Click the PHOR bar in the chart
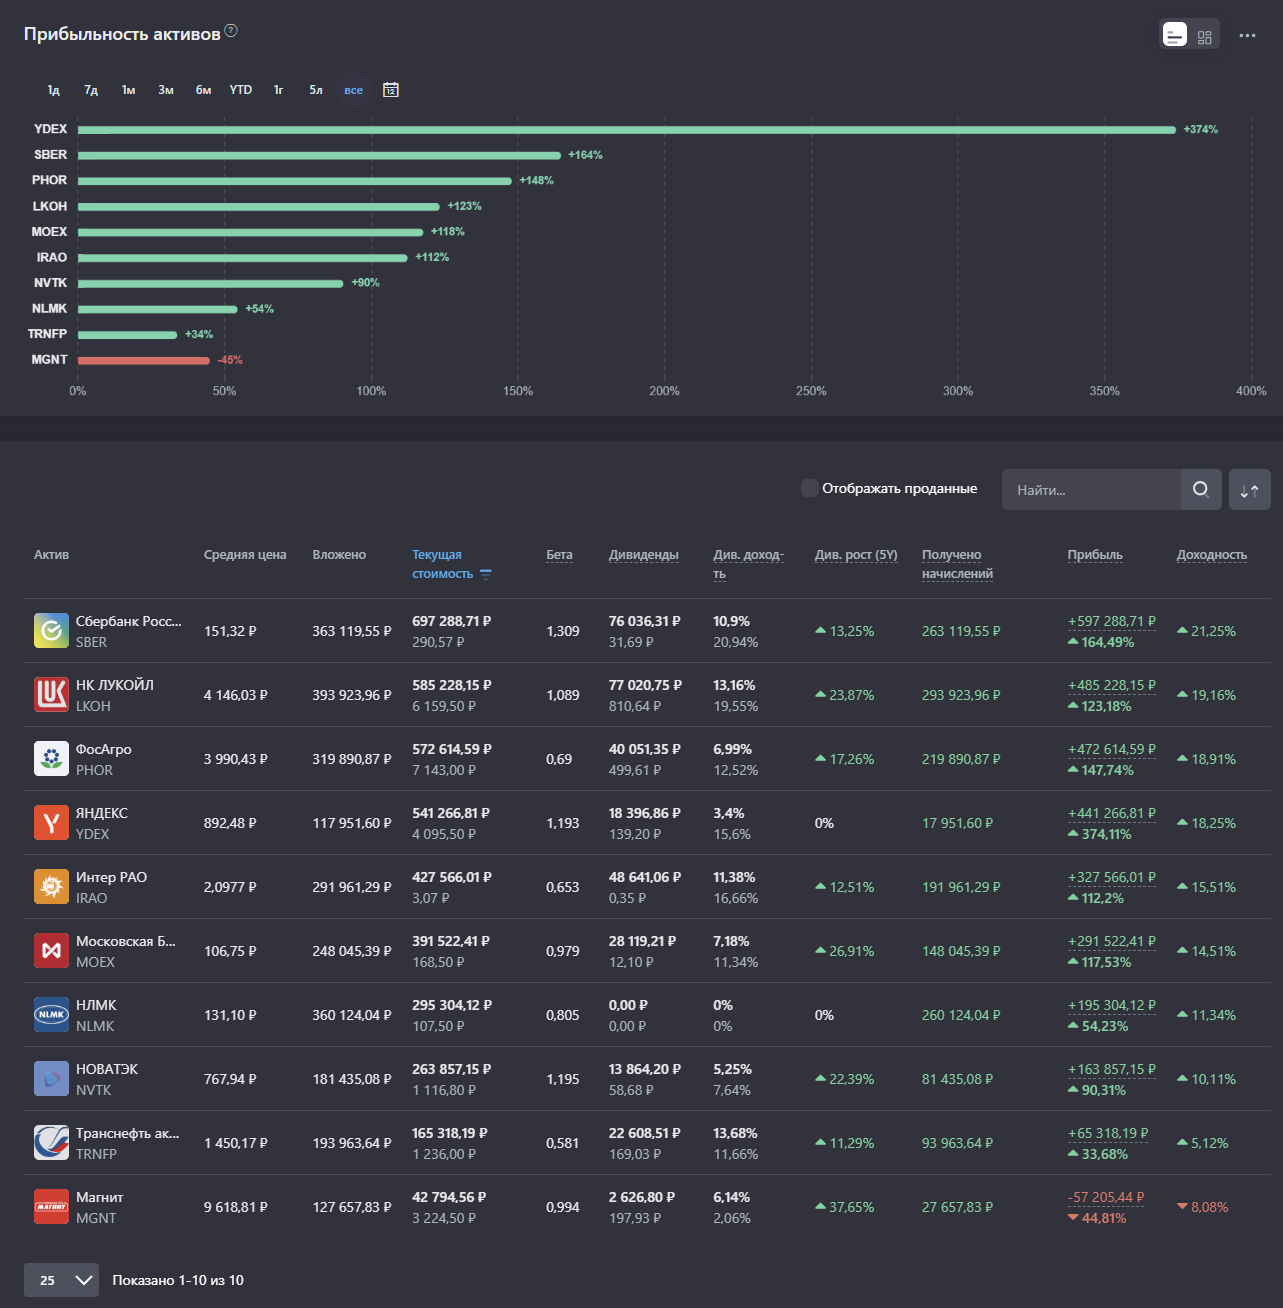This screenshot has width=1283, height=1308. [295, 181]
